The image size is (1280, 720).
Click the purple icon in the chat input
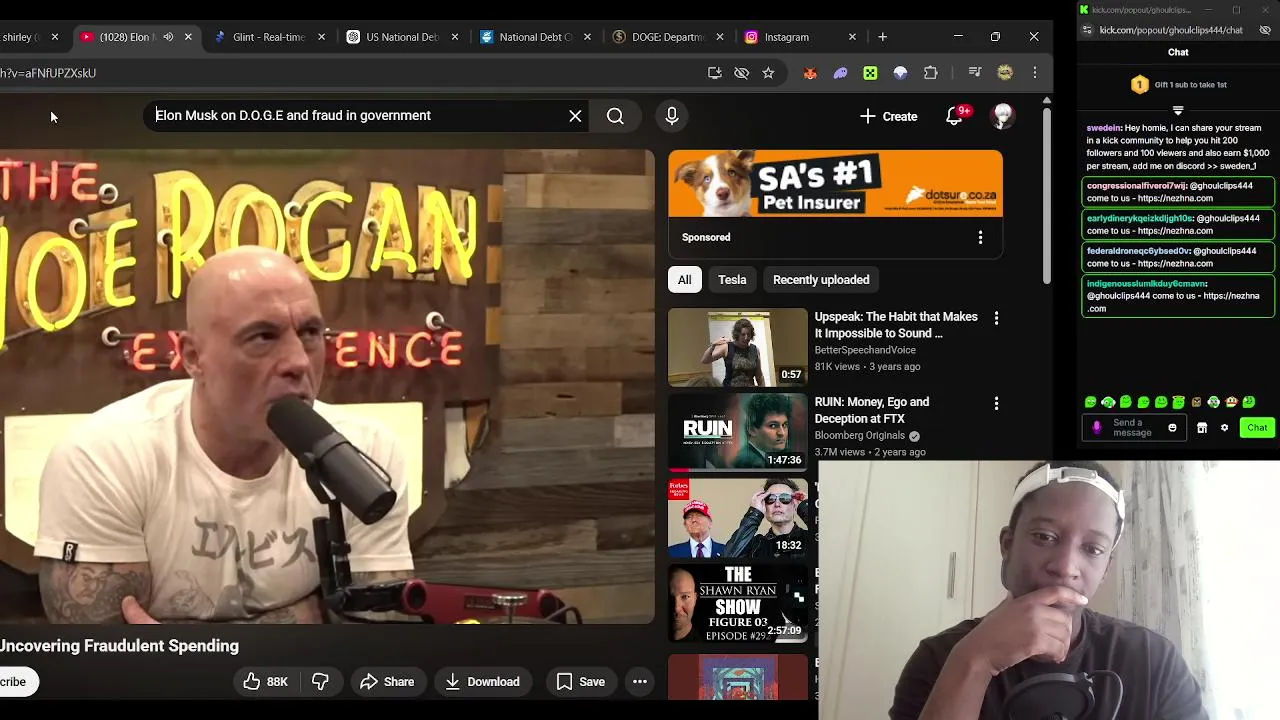coord(1097,428)
